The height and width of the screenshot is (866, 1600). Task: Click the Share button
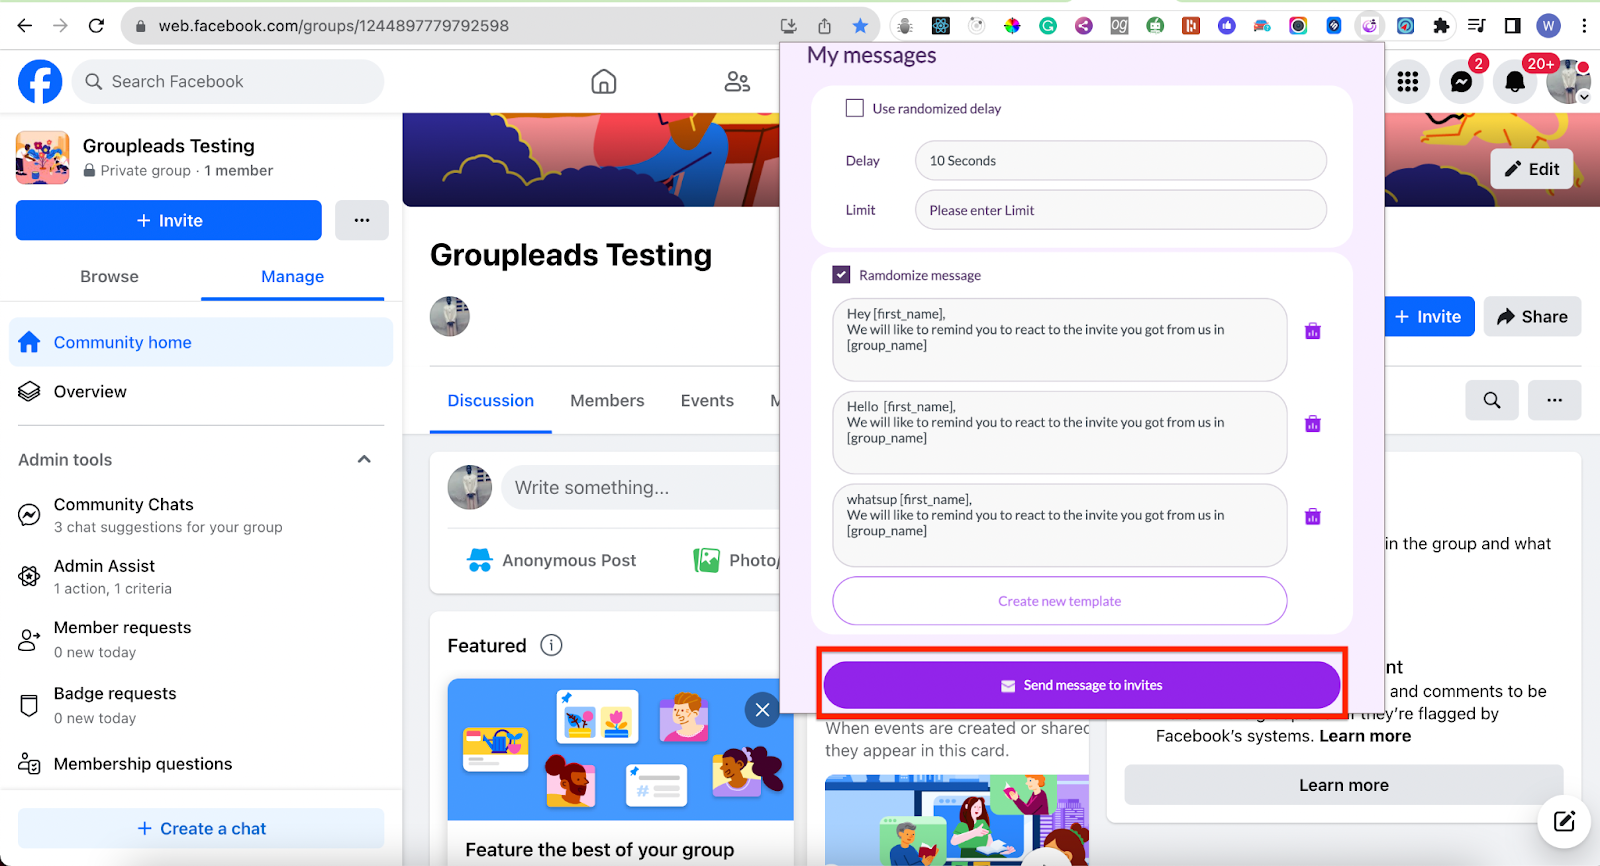coord(1532,316)
